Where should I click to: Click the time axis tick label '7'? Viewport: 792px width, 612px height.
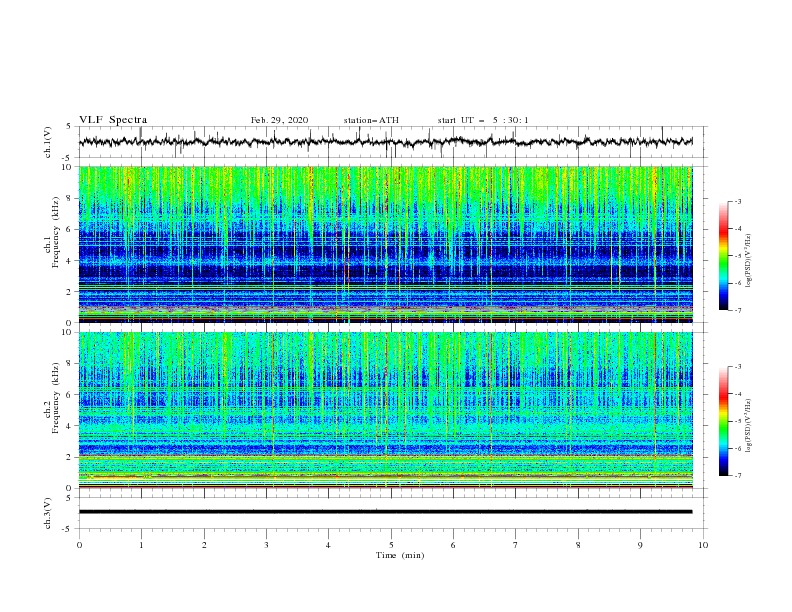[516, 545]
